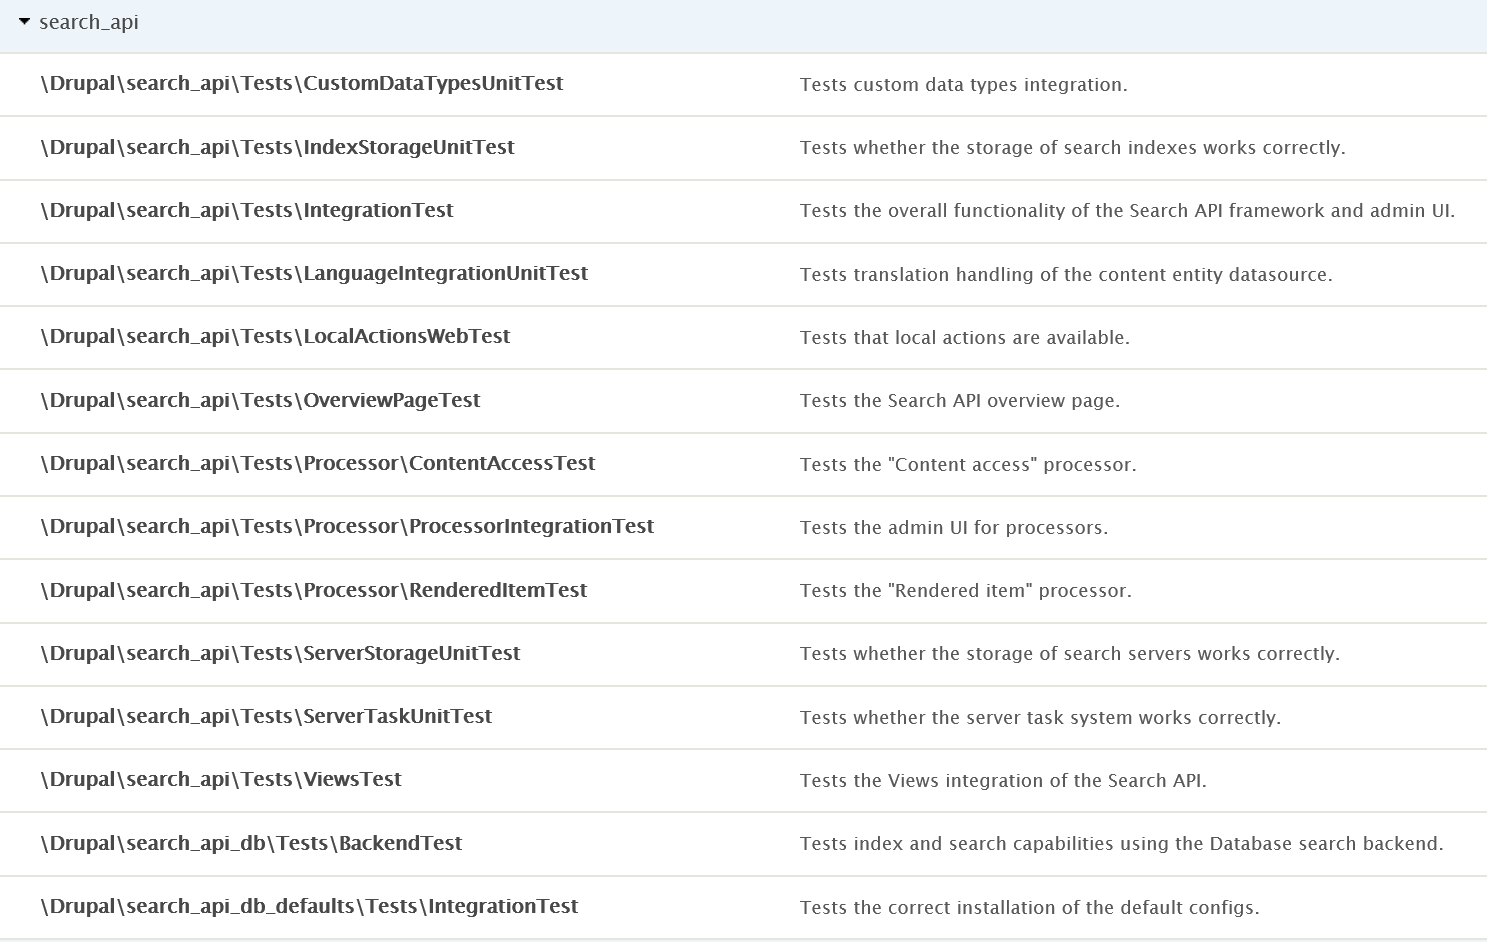The height and width of the screenshot is (942, 1487).
Task: Select the ViewsTest class name
Action: (221, 779)
